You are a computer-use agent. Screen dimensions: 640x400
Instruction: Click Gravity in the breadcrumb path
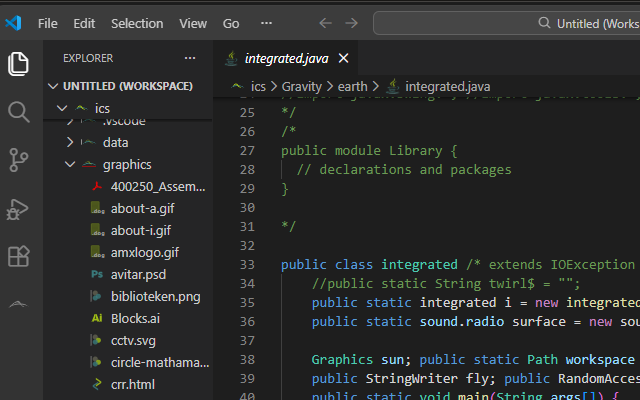(302, 87)
